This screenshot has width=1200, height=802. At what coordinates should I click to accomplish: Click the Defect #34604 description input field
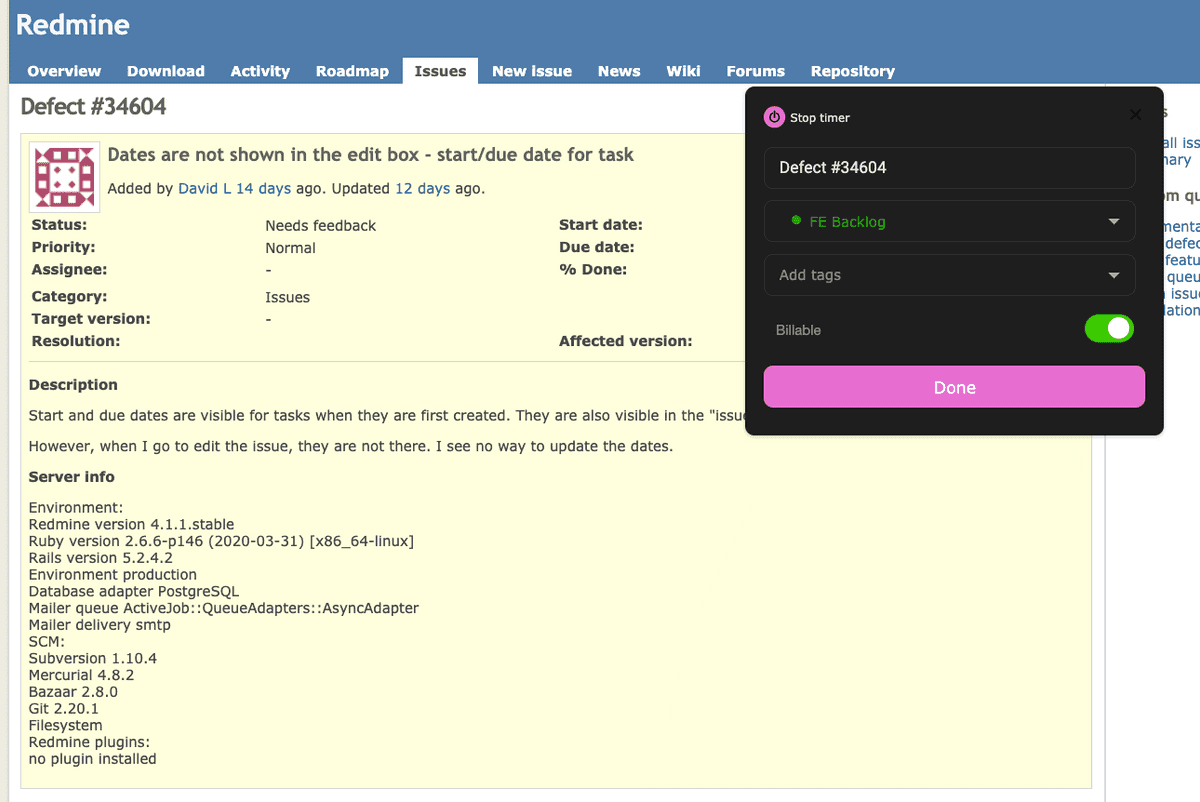(x=949, y=167)
